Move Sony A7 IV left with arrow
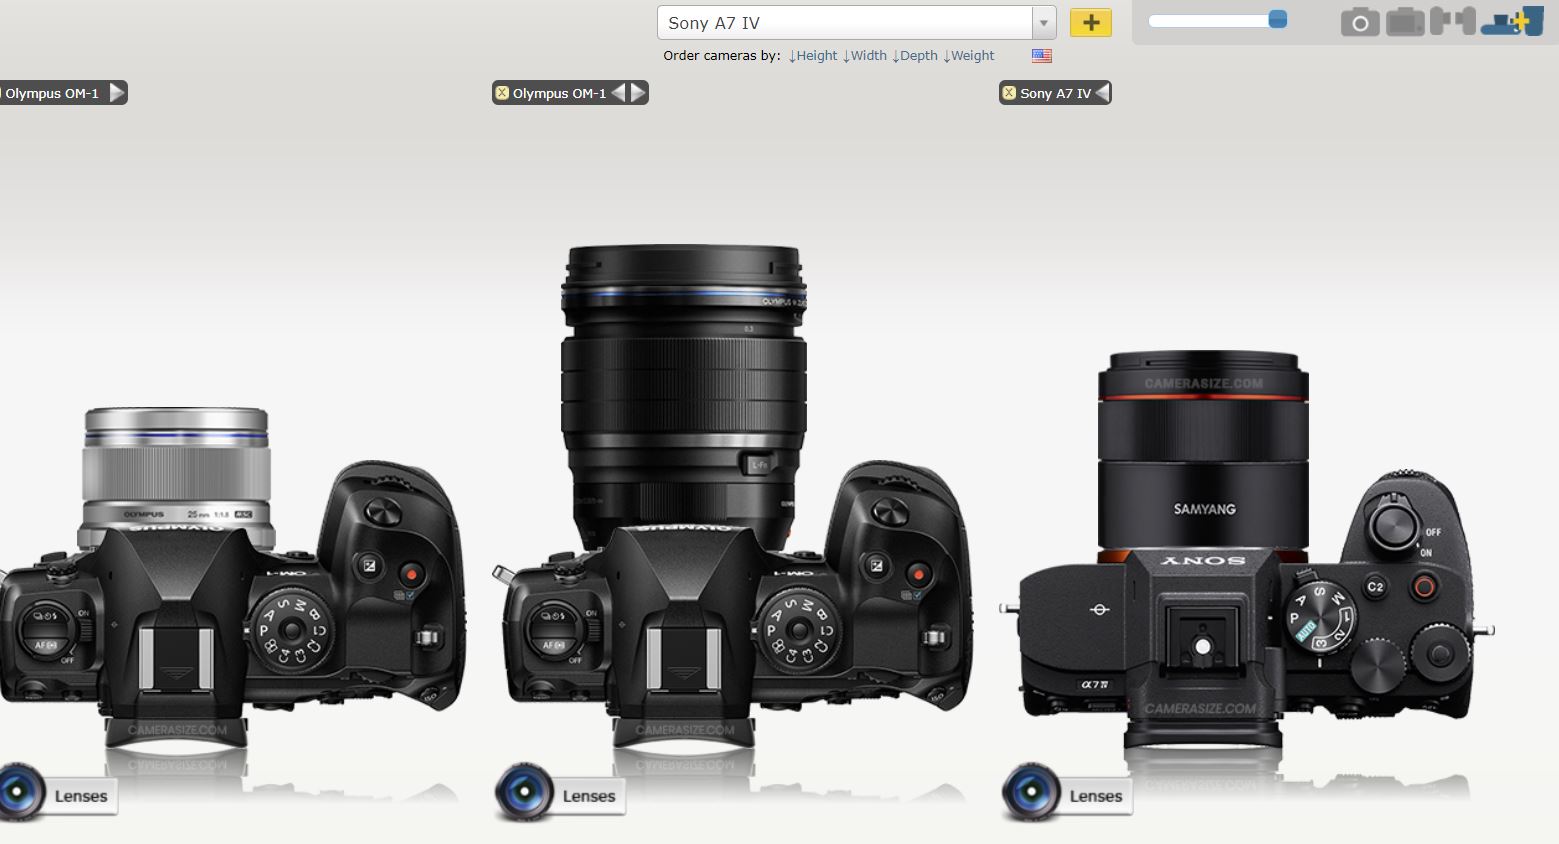 (1102, 93)
